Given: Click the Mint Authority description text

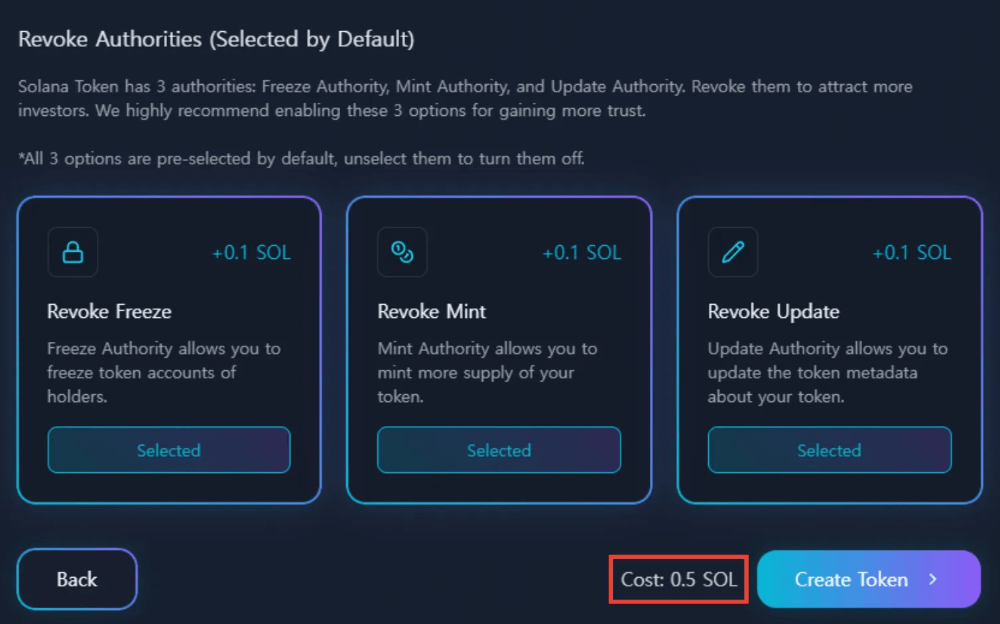Looking at the screenshot, I should point(487,372).
